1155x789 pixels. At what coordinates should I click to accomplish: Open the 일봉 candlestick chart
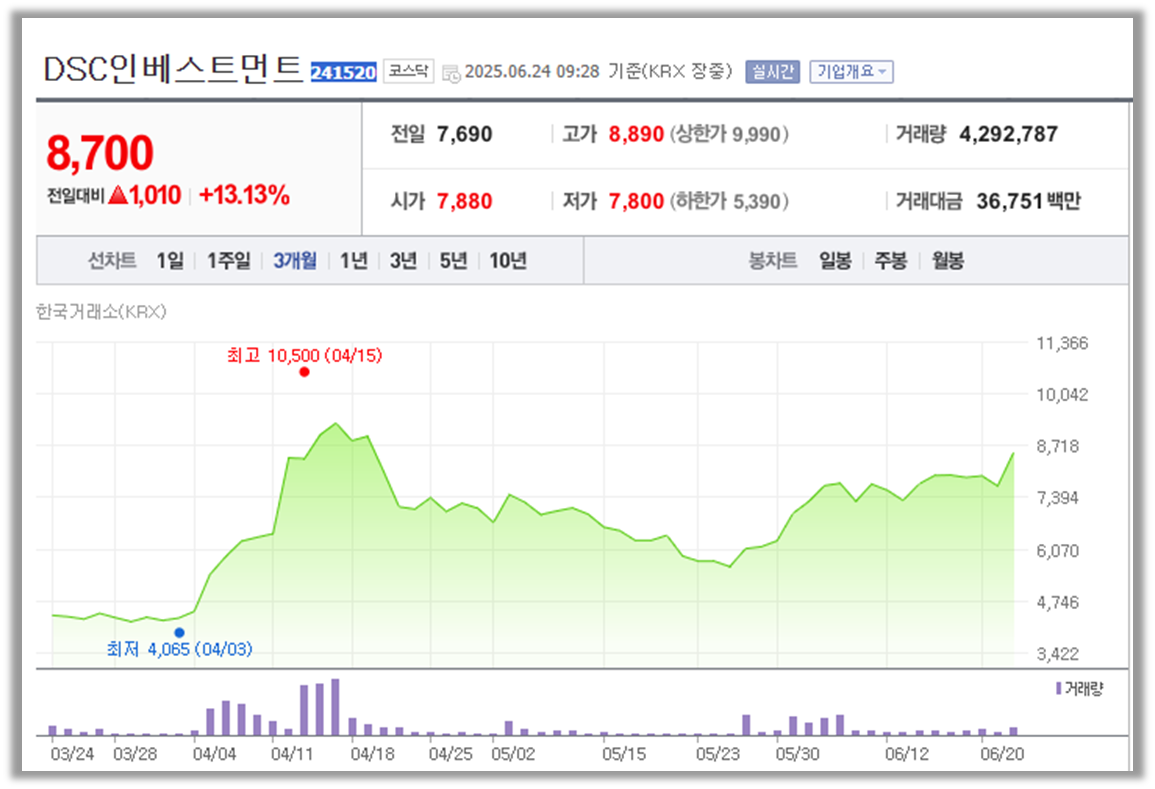(x=835, y=261)
